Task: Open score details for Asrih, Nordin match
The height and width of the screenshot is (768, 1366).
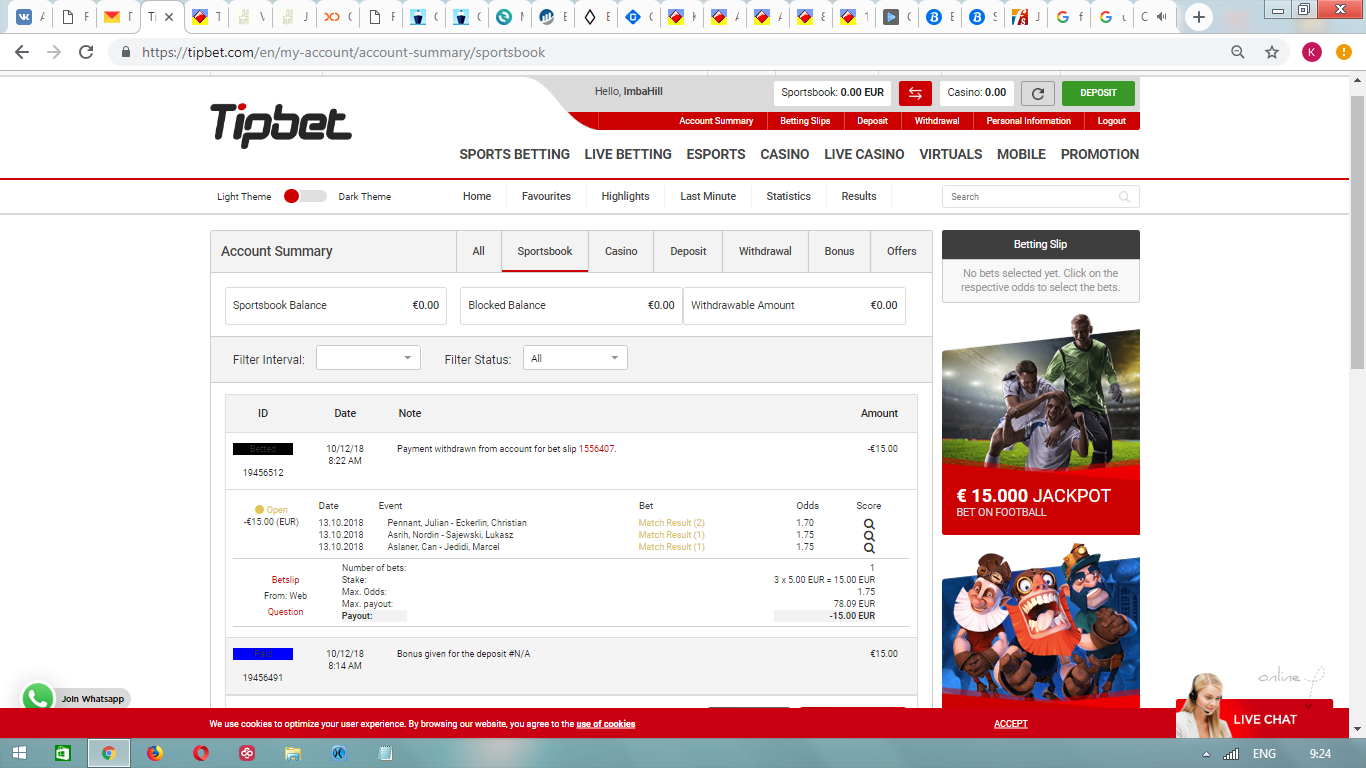Action: [869, 536]
